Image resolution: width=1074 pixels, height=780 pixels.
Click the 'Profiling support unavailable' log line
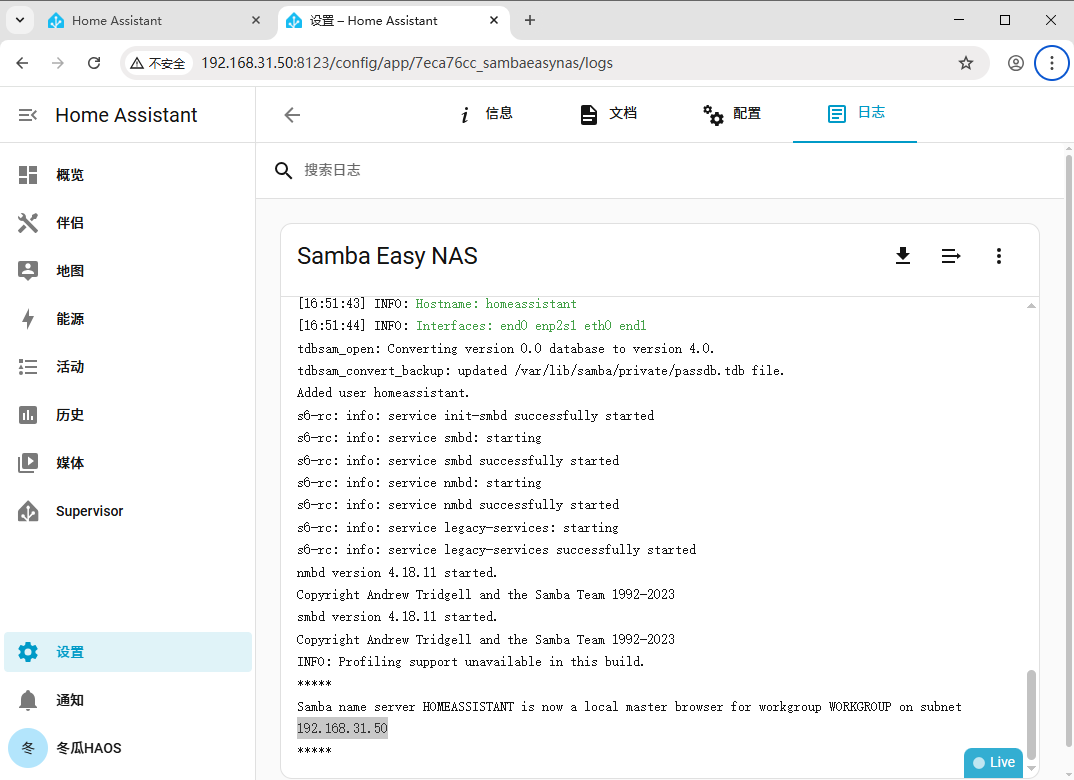(471, 662)
